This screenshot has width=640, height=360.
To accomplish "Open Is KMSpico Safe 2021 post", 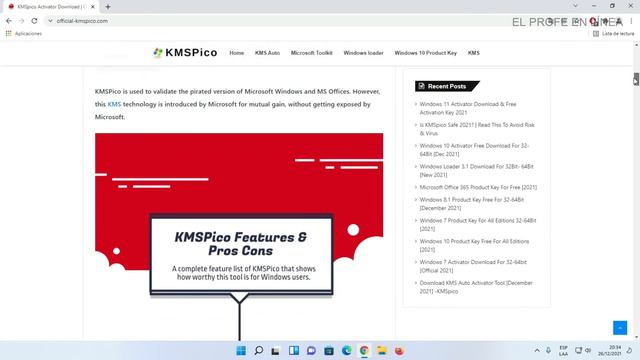I will (477, 129).
